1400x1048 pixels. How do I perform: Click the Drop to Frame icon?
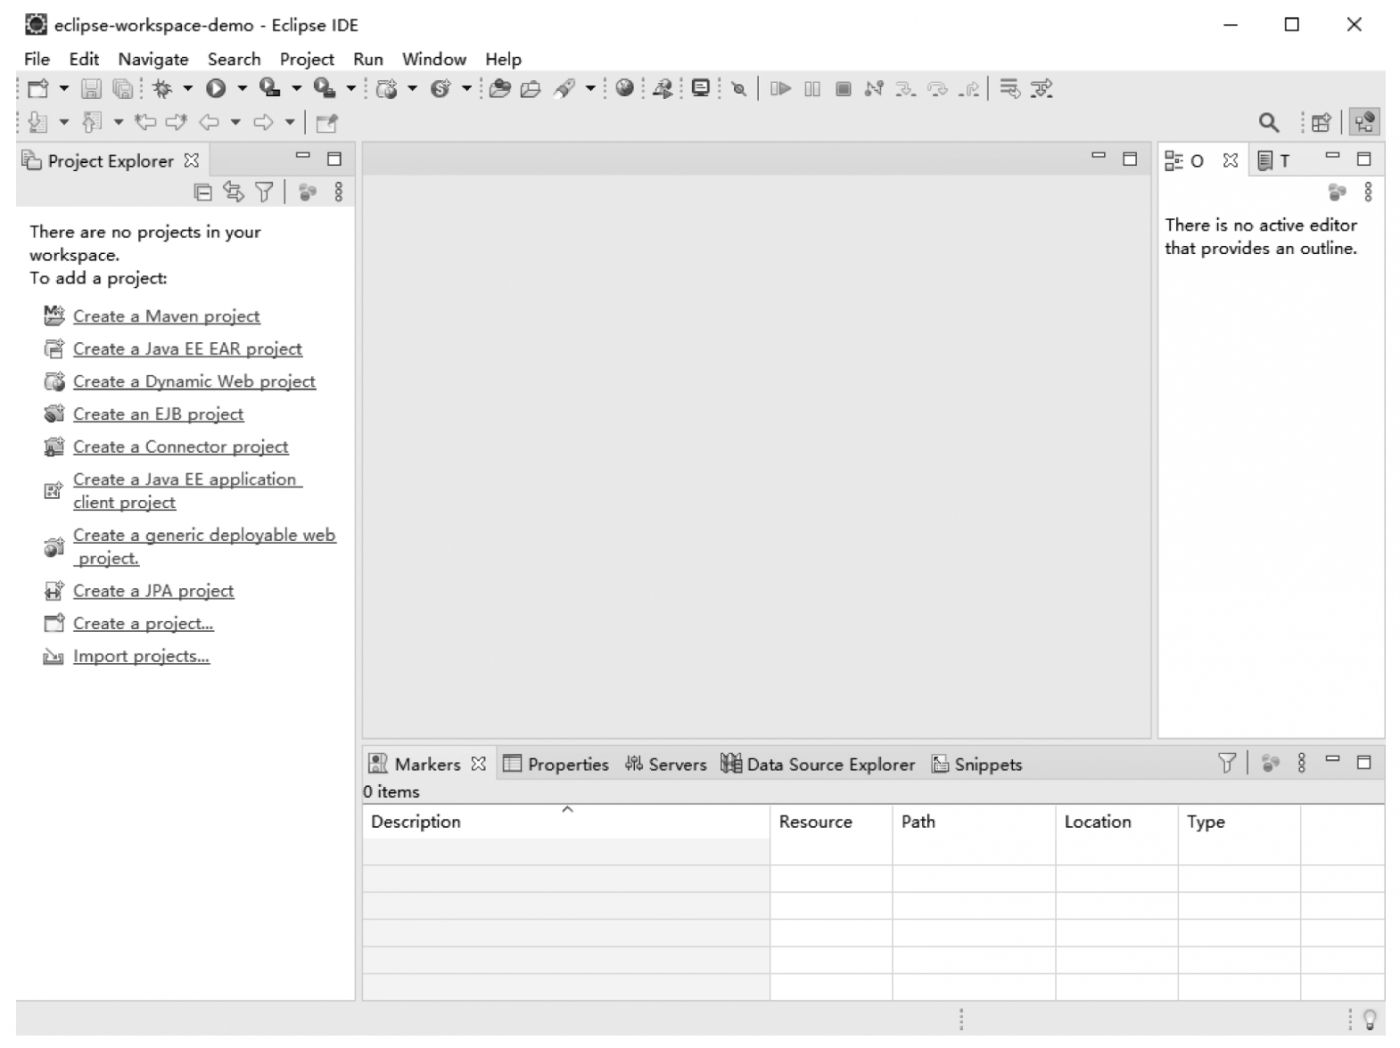click(1011, 89)
